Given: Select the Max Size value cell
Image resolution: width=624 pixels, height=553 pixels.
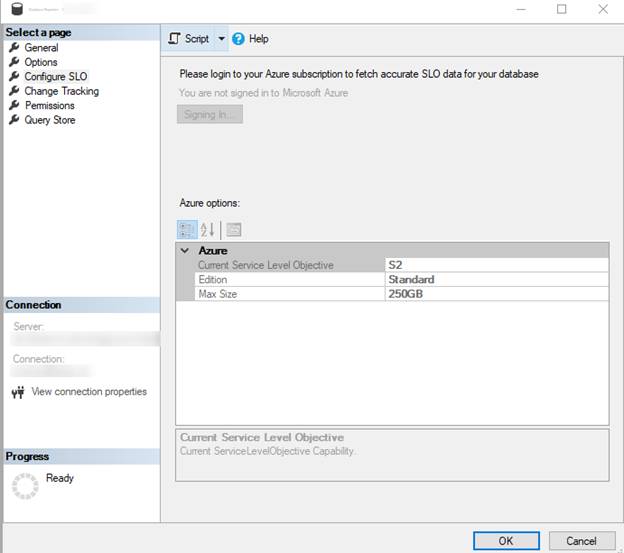Looking at the screenshot, I should (496, 294).
